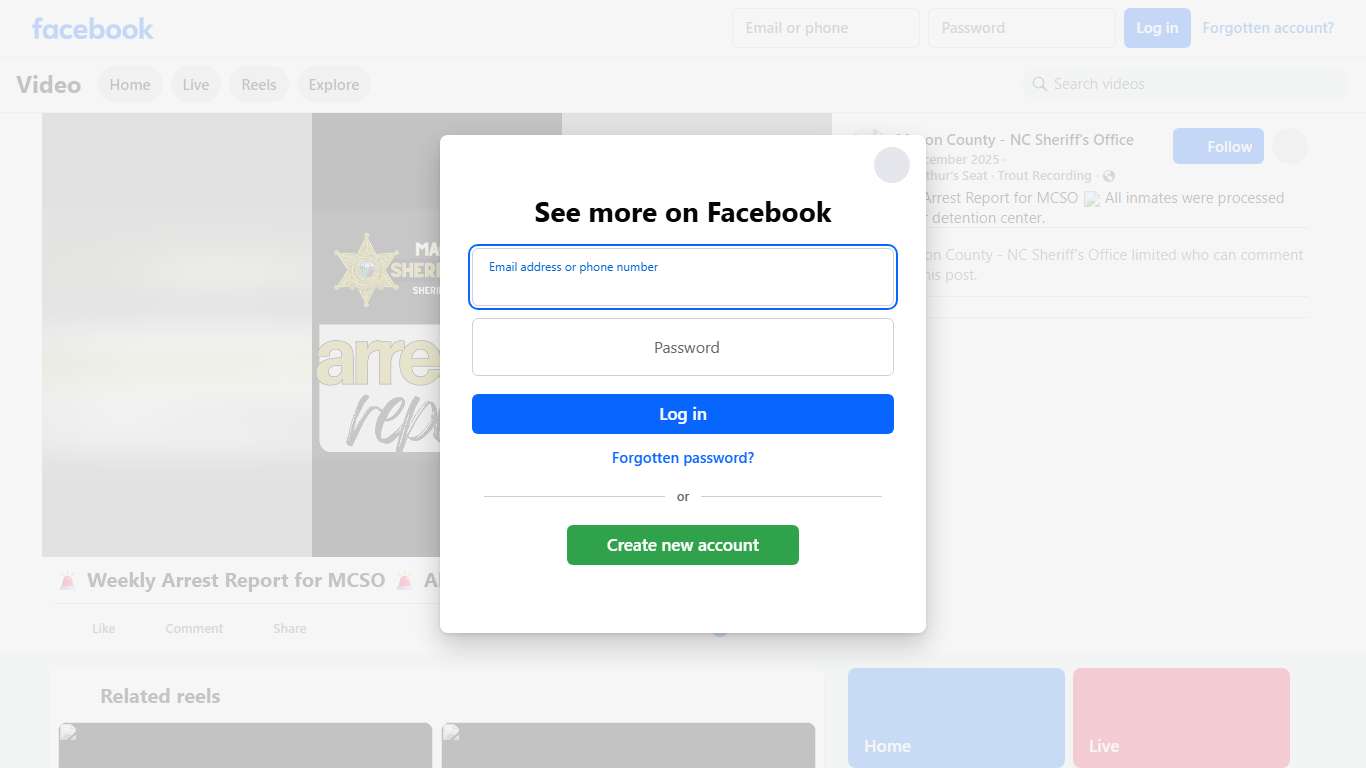Click the header Email or phone field
The image size is (1366, 768).
coord(826,28)
